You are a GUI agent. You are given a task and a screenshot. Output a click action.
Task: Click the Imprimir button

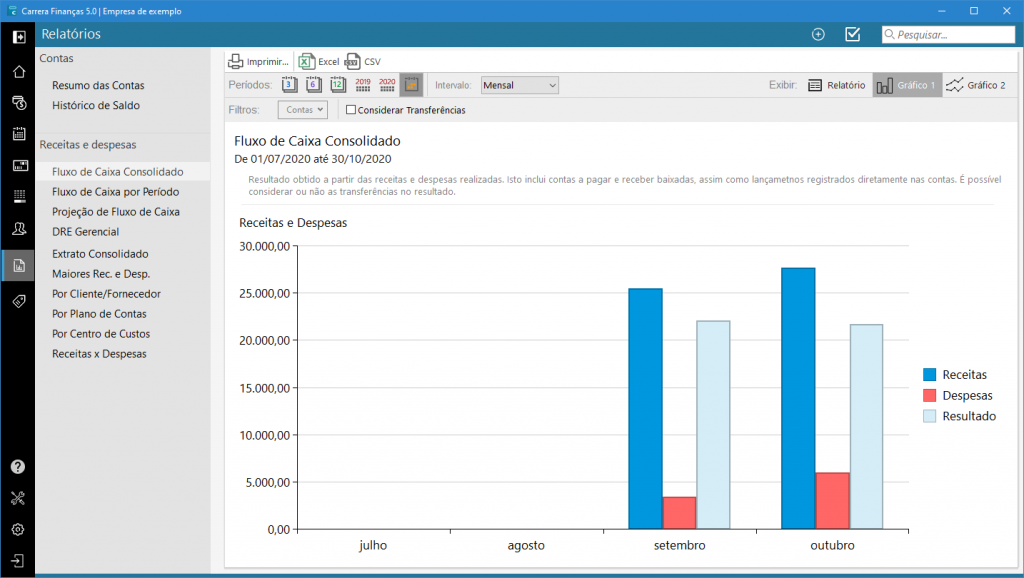[259, 61]
